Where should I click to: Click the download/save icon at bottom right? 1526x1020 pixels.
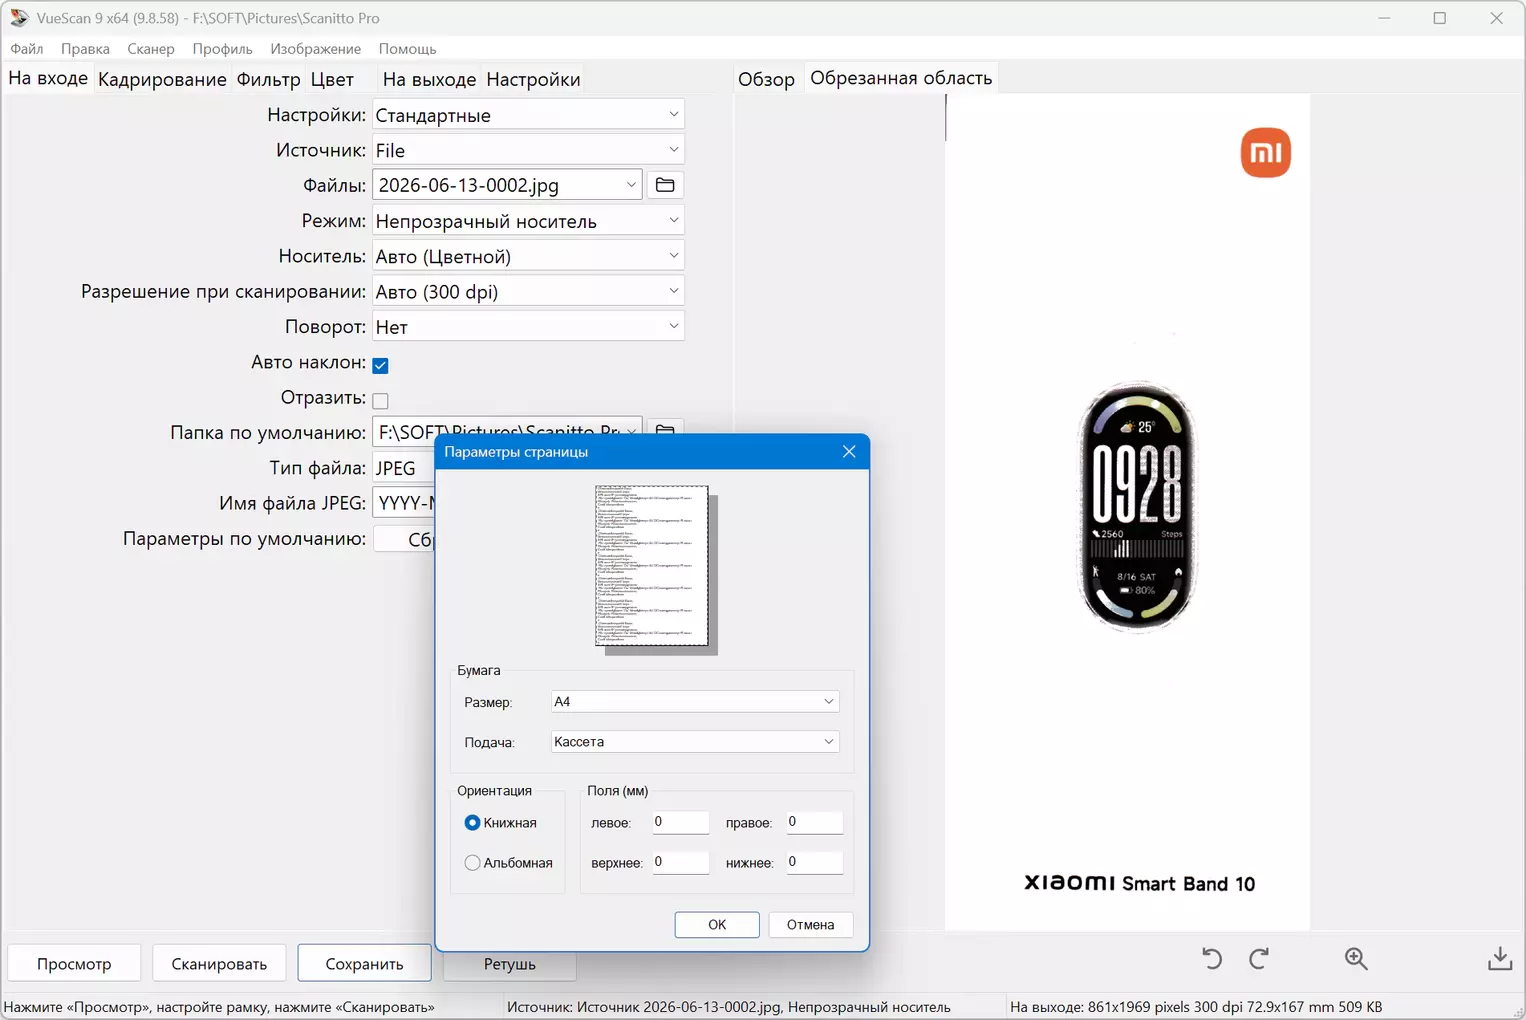point(1500,959)
